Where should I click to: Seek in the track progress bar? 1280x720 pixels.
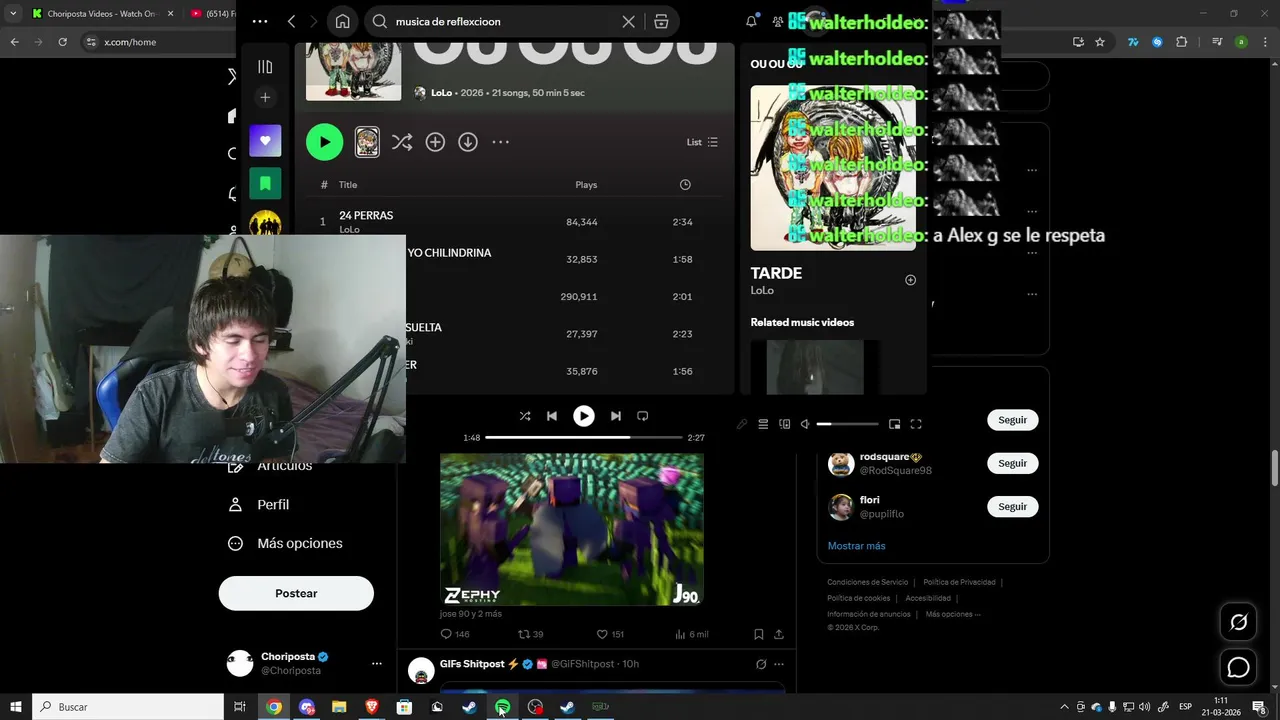[583, 437]
